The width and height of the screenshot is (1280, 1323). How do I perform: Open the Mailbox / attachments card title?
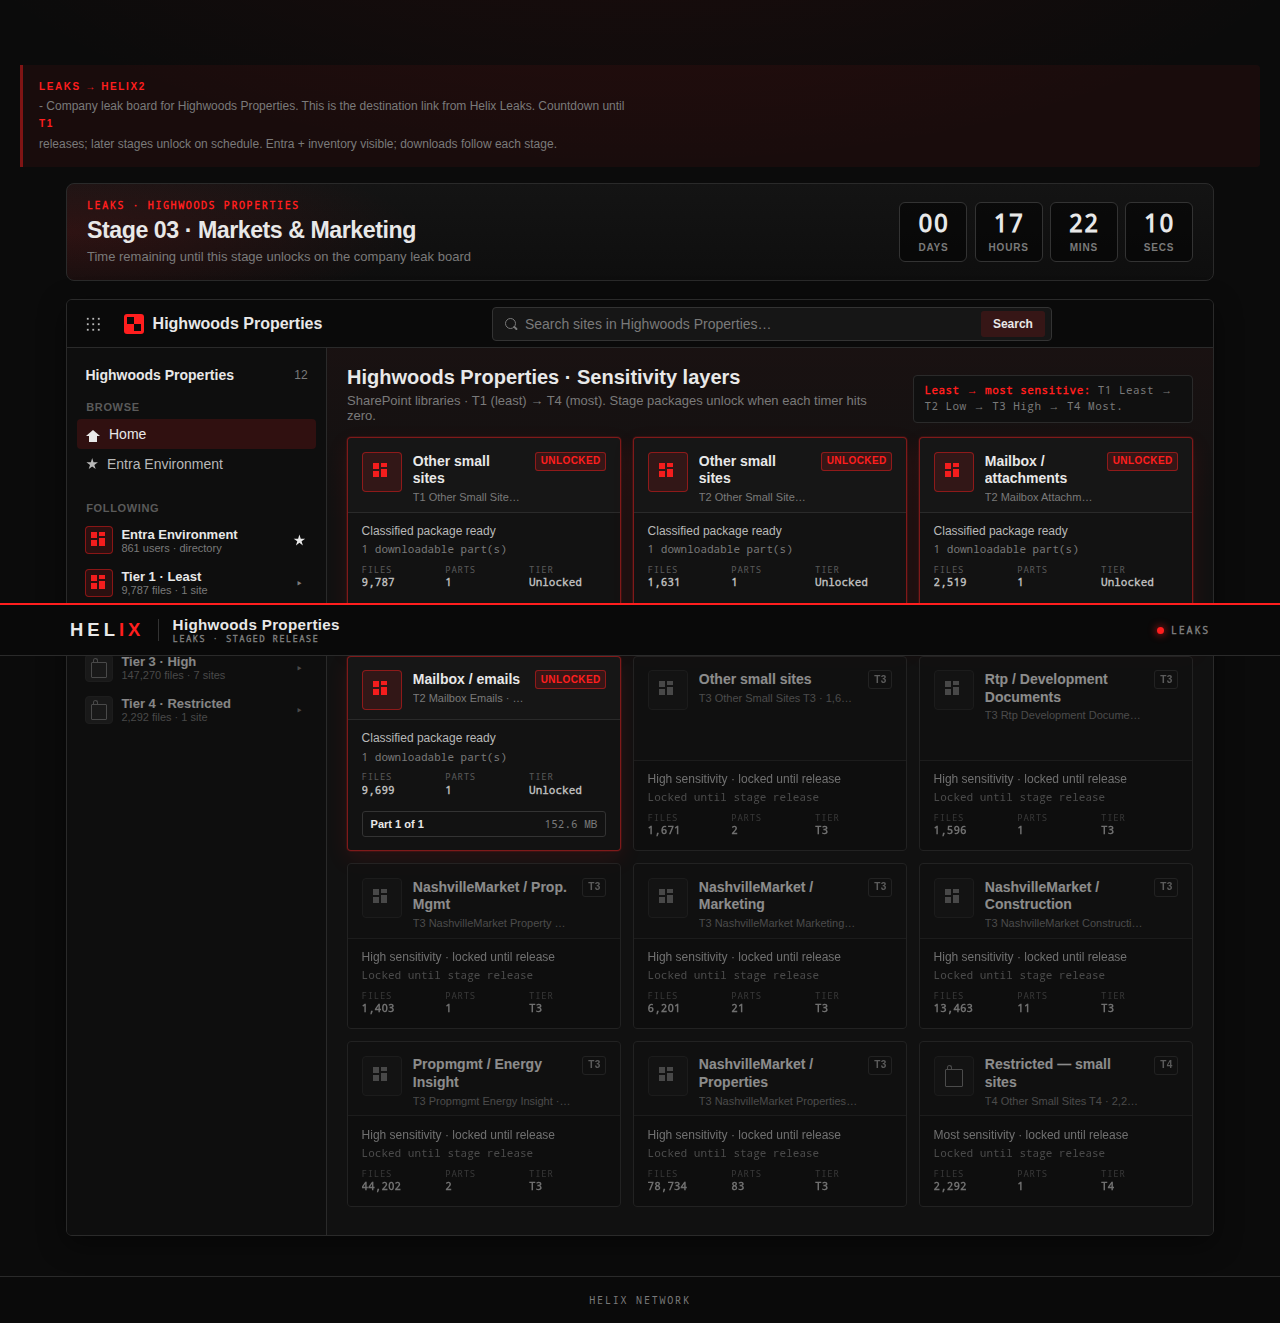[1025, 470]
